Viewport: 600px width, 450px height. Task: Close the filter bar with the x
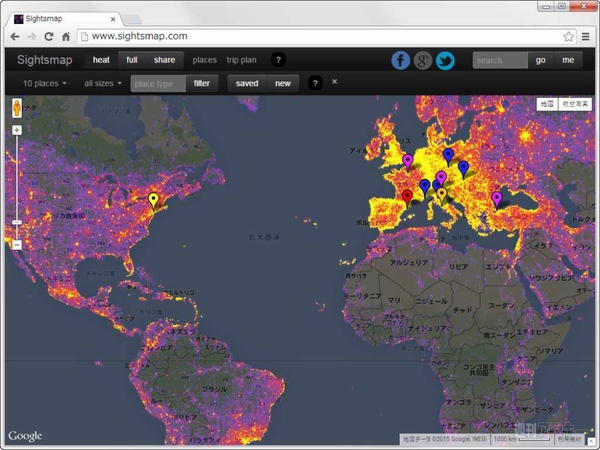click(x=335, y=82)
